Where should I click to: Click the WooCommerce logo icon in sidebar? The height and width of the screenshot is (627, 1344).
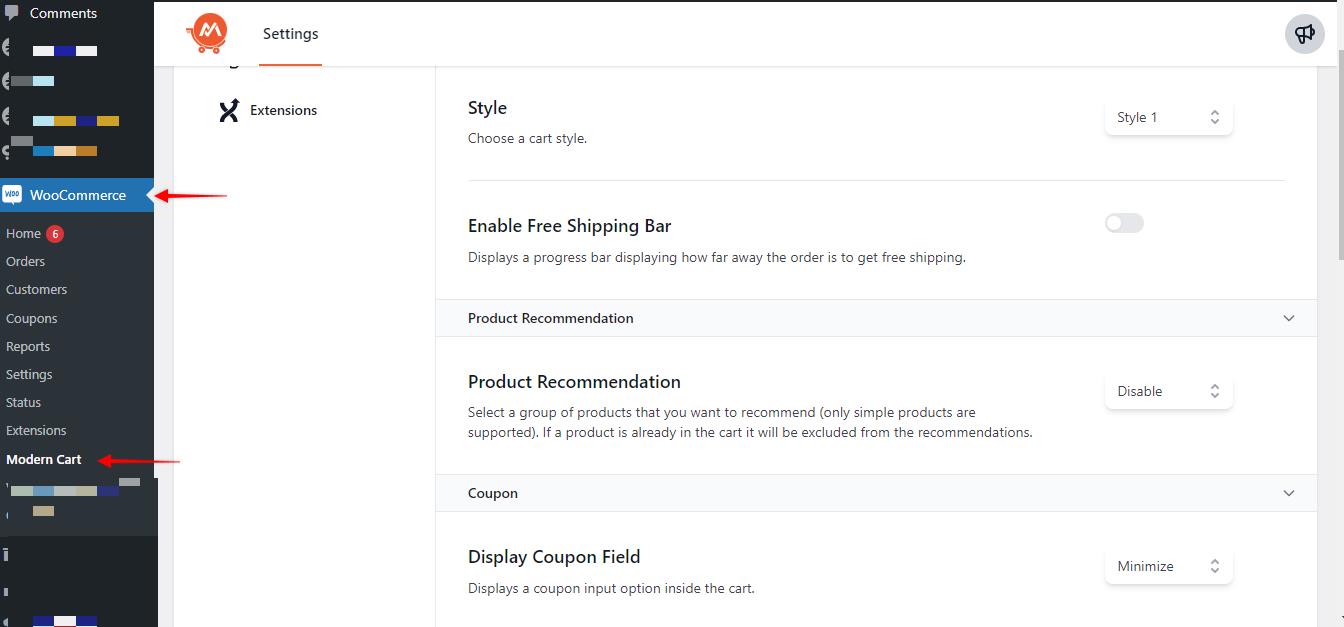(12, 195)
